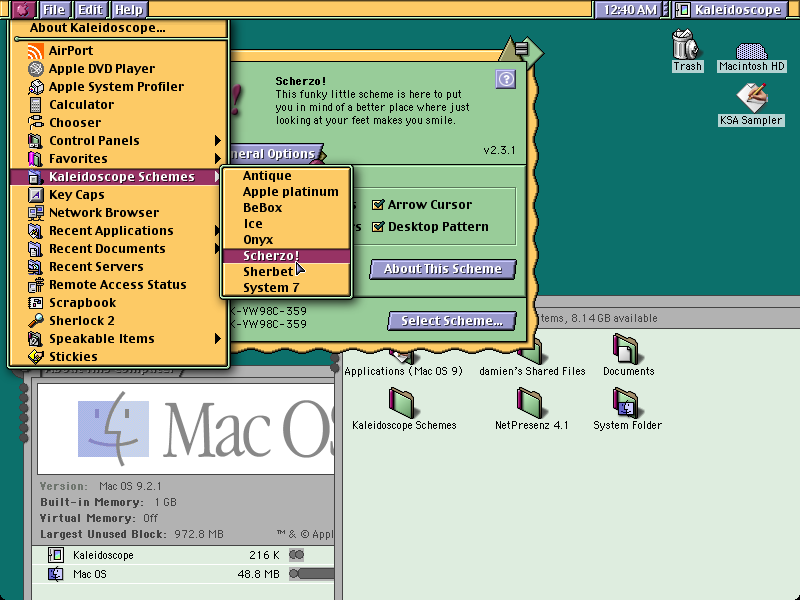The image size is (800, 600).
Task: Choose the Ice scheme
Action: click(287, 223)
